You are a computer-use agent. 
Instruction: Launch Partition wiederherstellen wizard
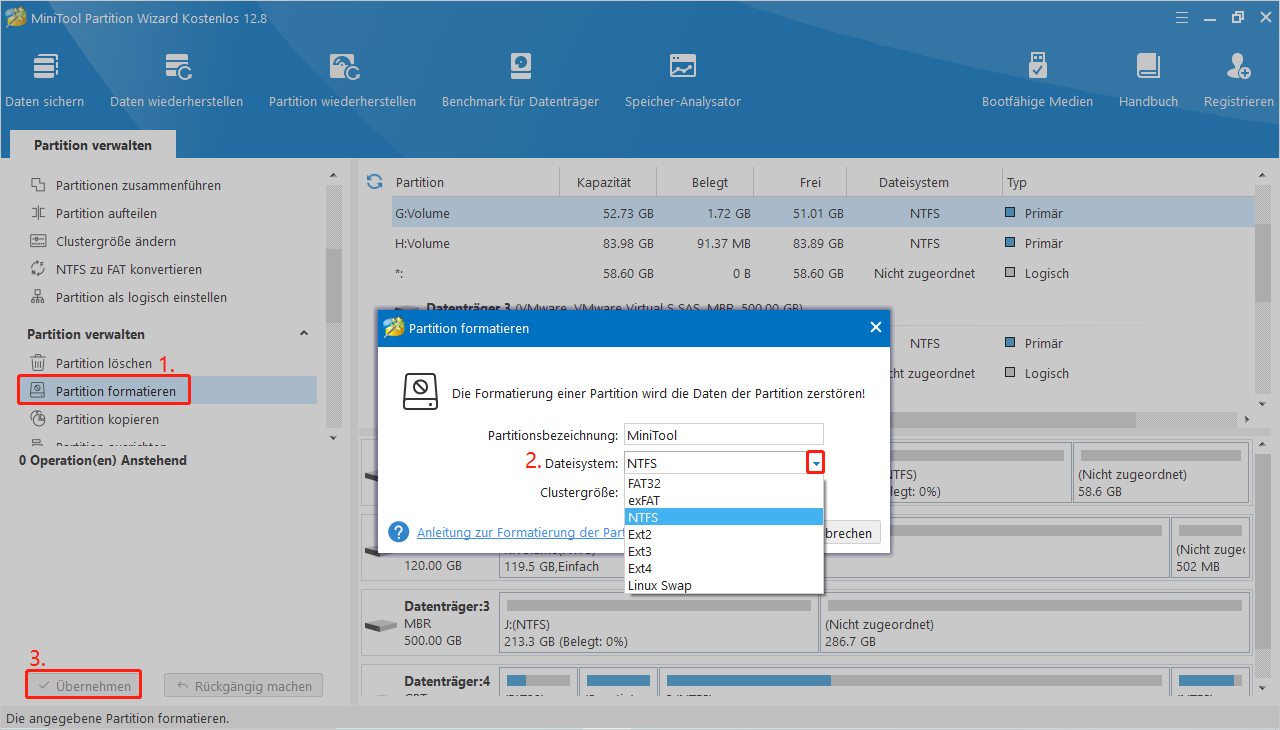(343, 80)
